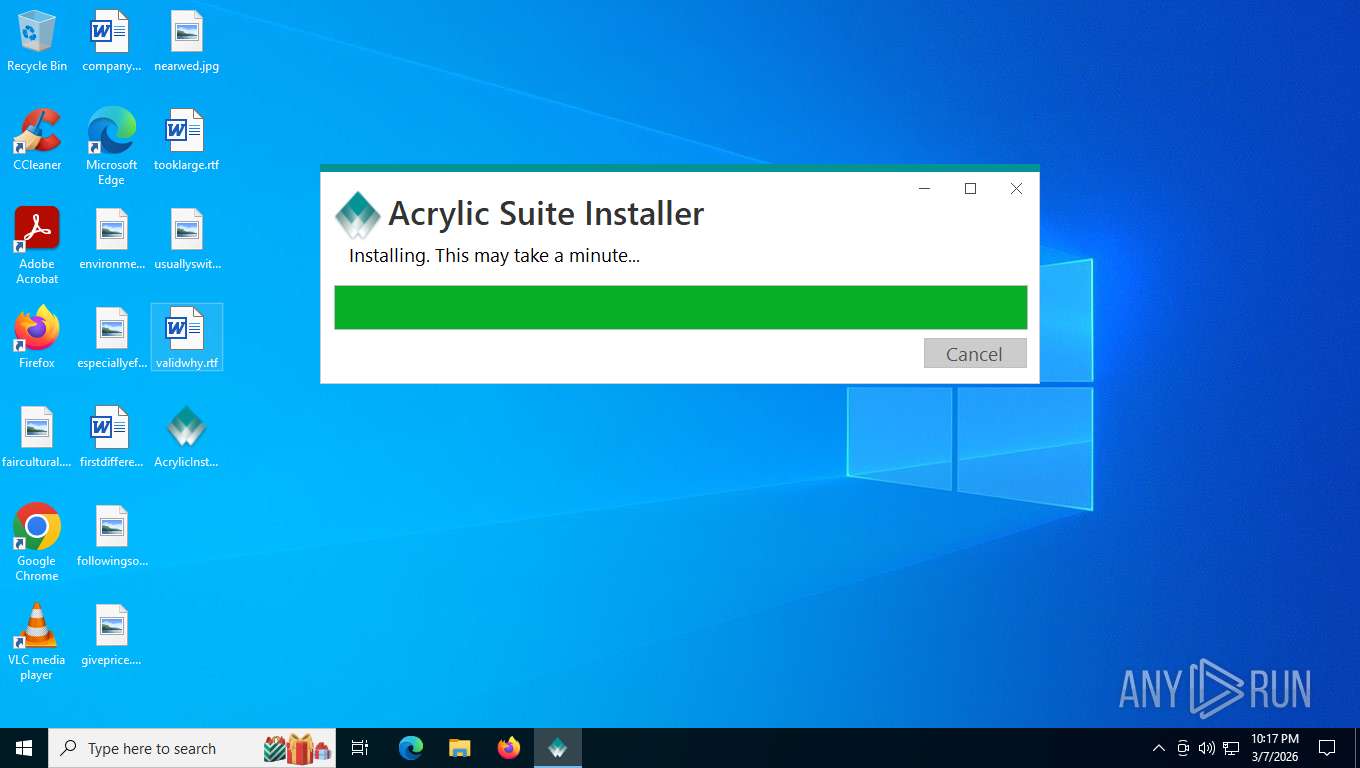Viewport: 1360px width, 768px height.
Task: Select the company Word document icon
Action: tap(111, 42)
